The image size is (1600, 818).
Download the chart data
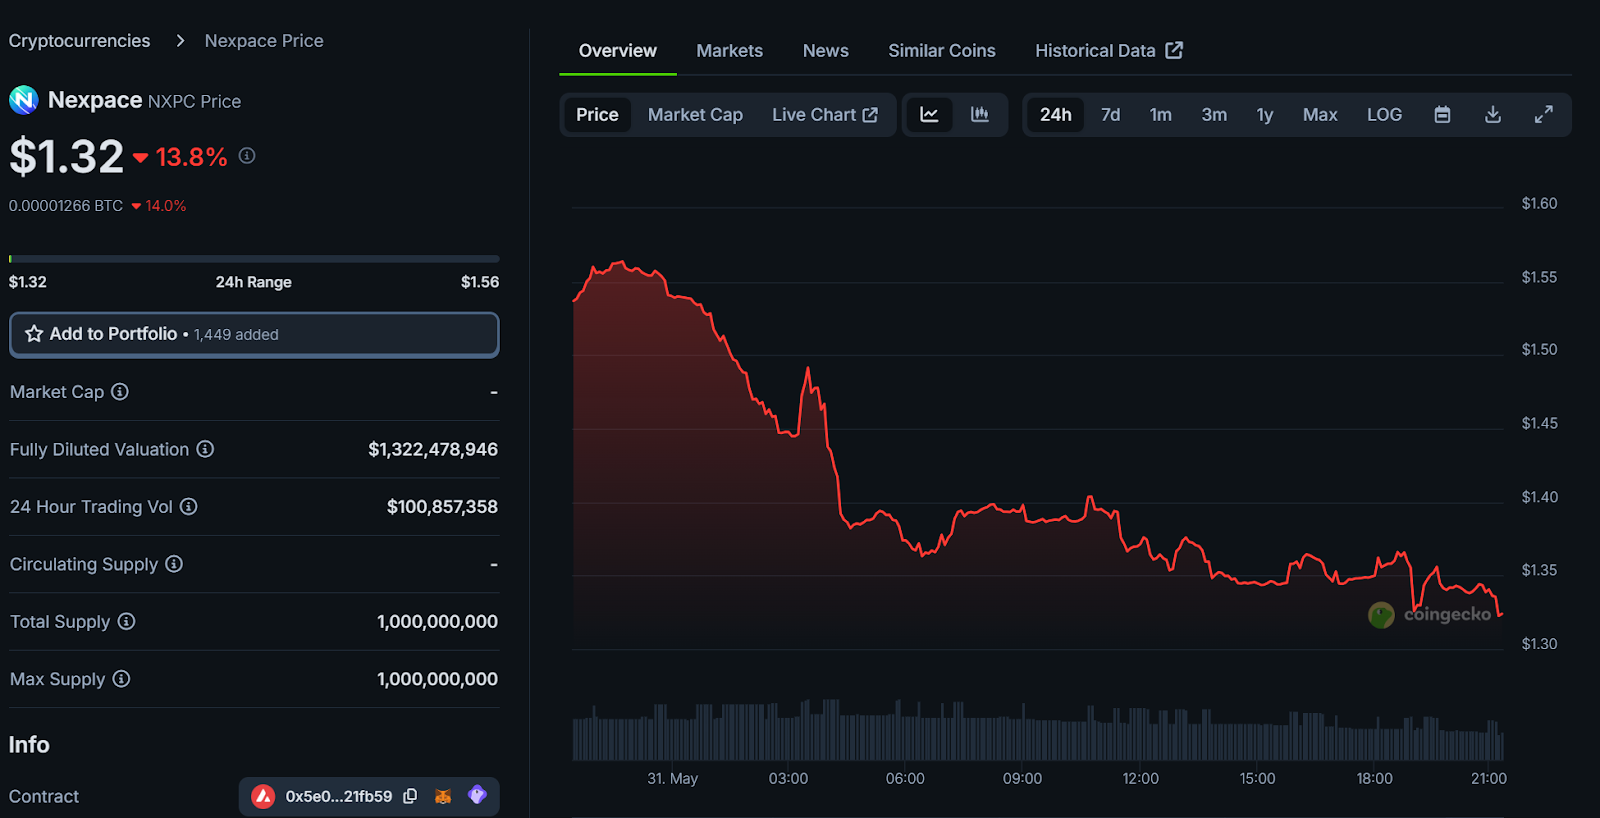pos(1493,115)
